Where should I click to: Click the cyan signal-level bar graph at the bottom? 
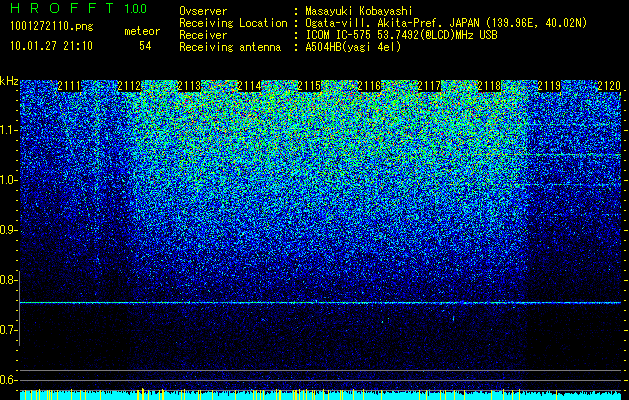click(x=321, y=394)
